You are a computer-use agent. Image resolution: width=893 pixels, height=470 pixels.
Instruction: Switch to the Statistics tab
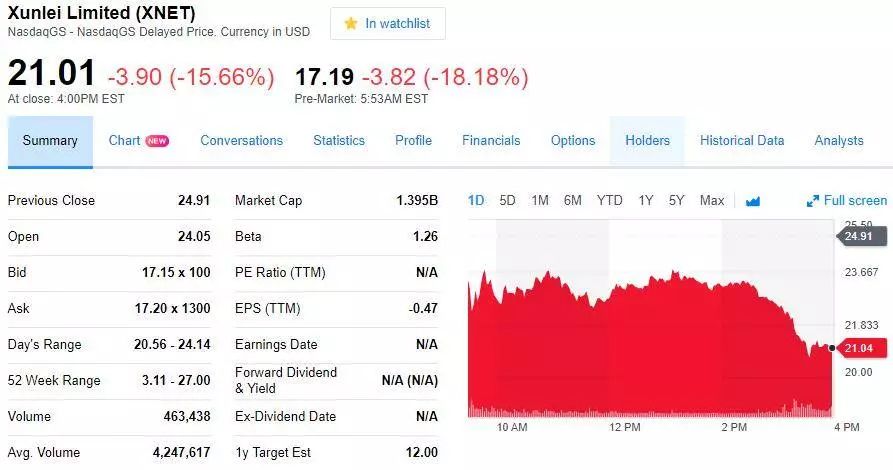(339, 141)
